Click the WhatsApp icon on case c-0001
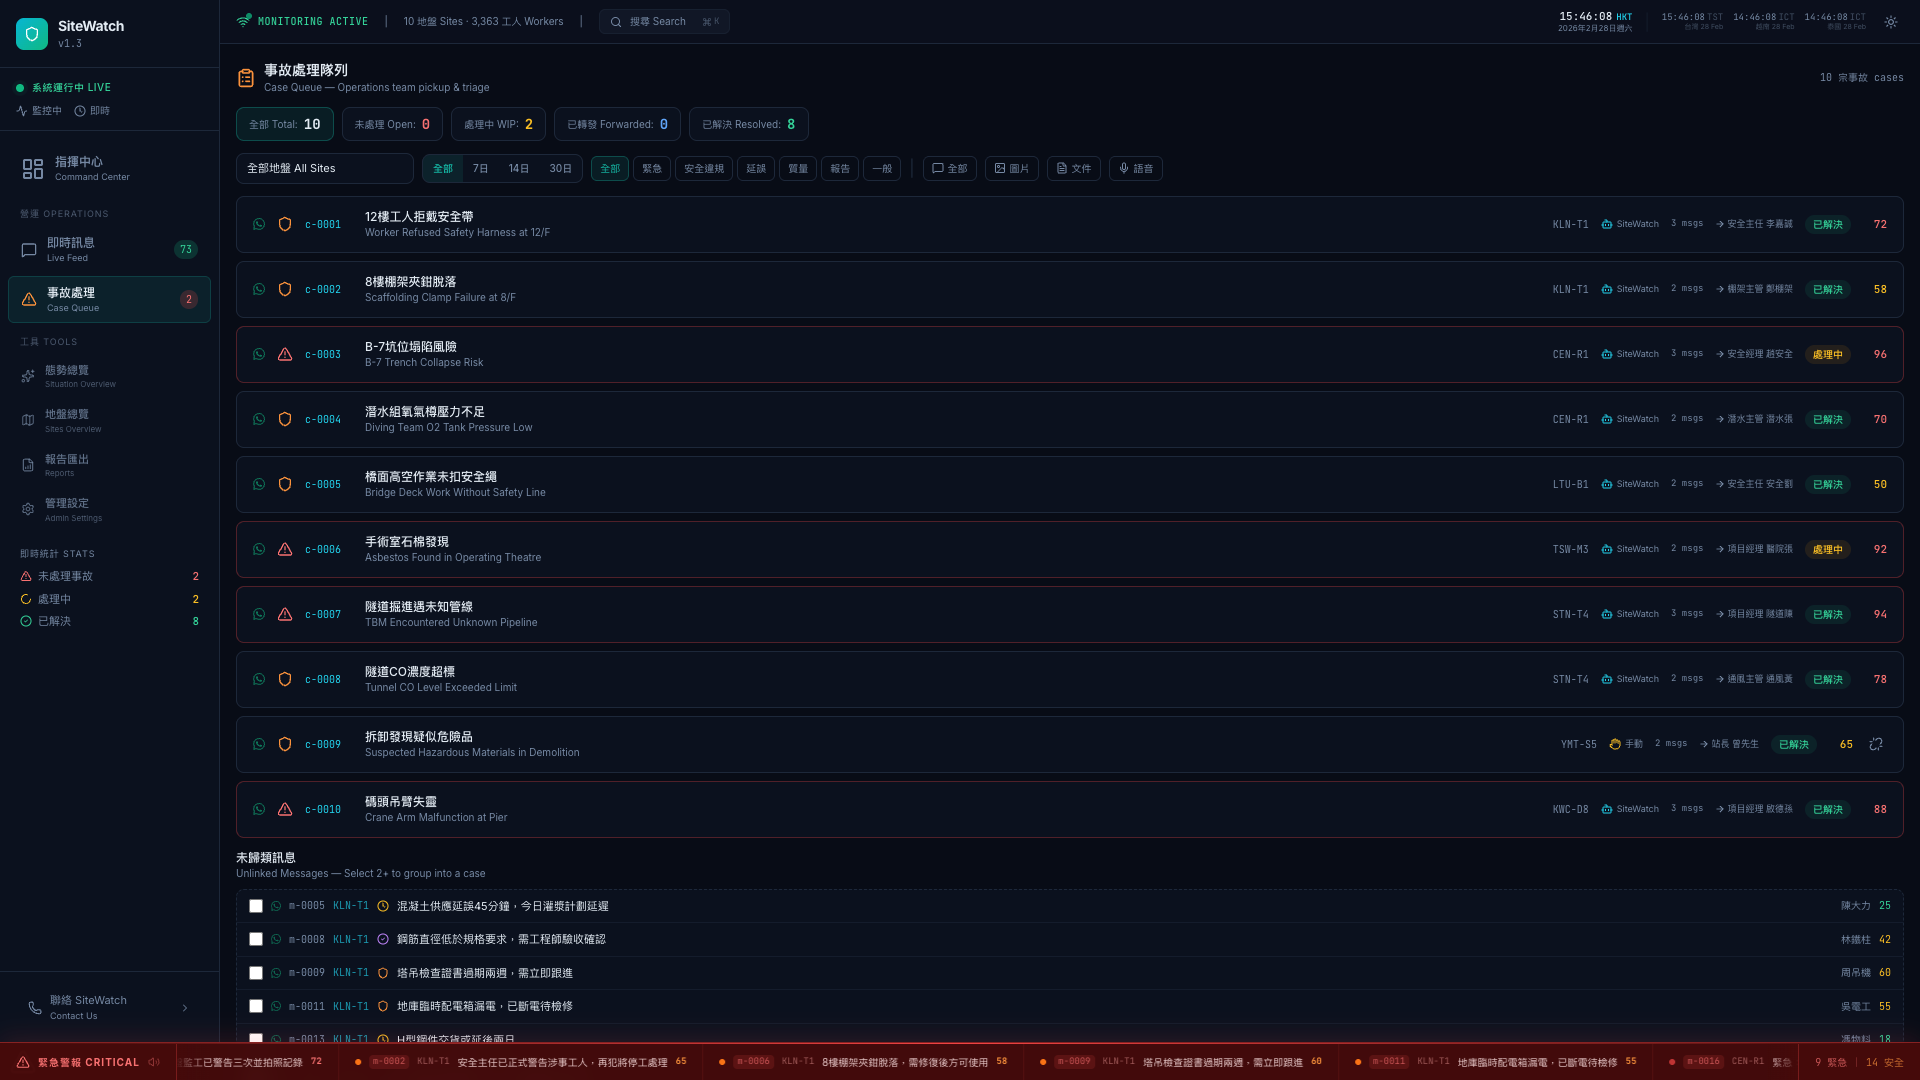 [259, 224]
